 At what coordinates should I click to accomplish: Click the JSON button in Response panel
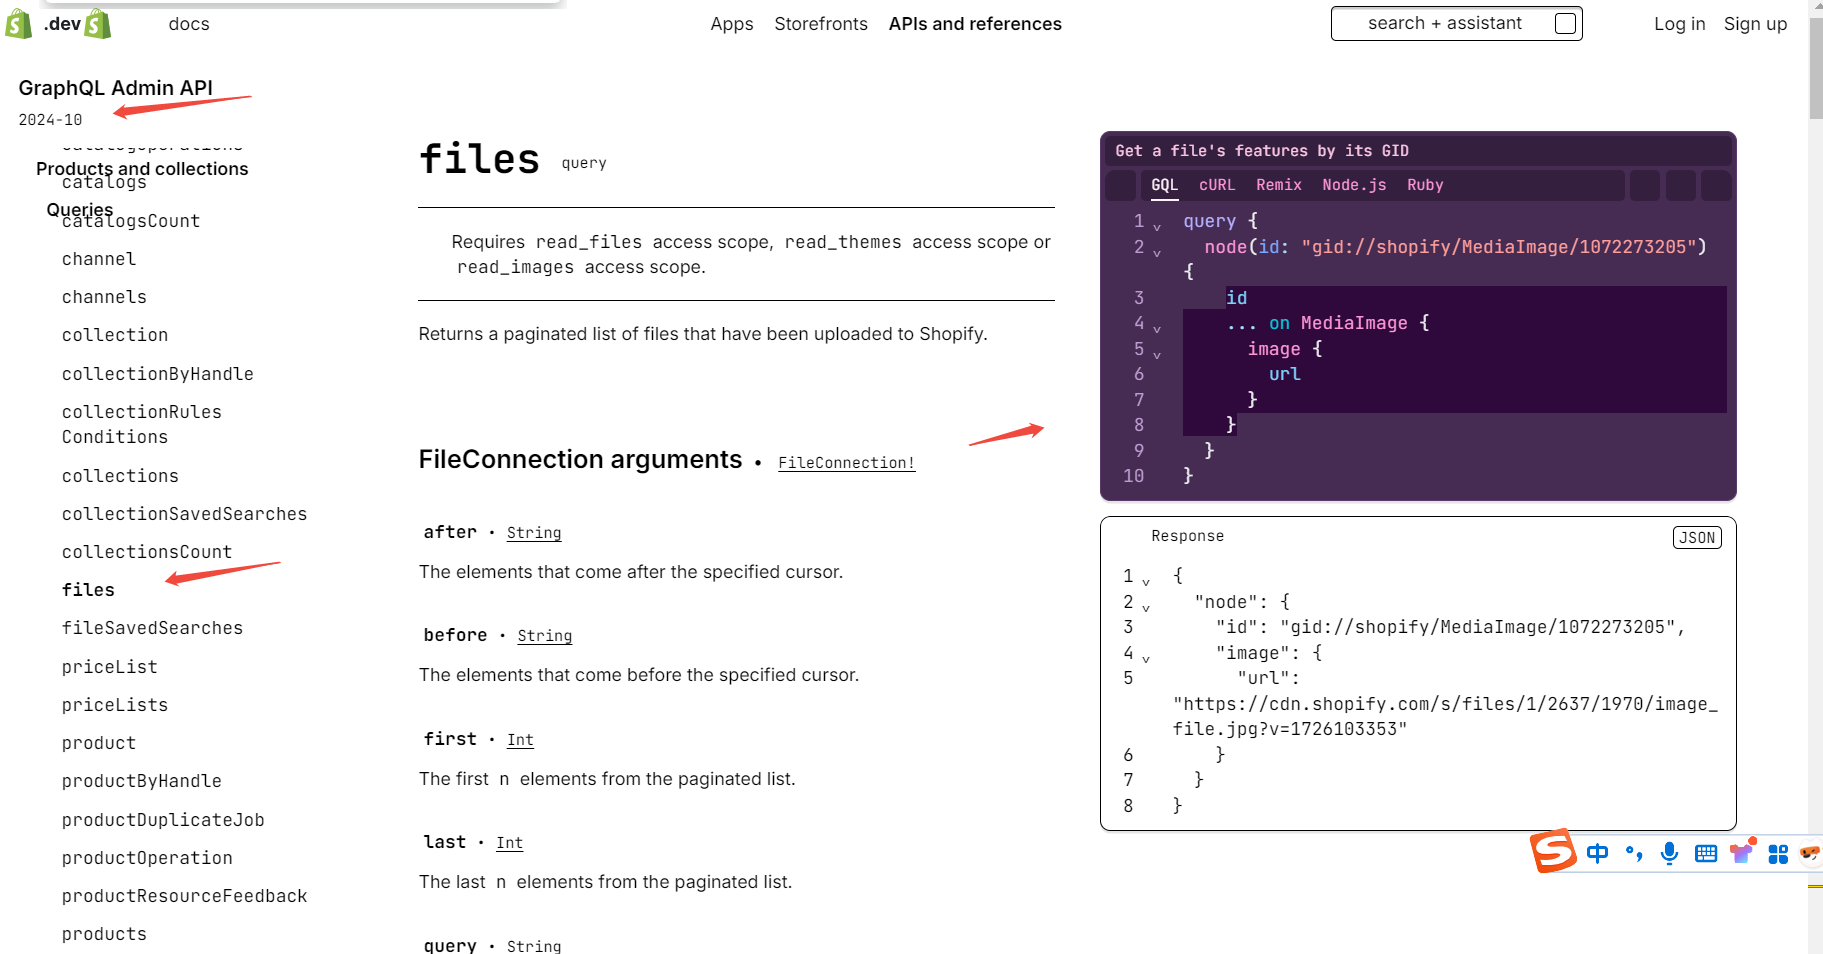tap(1697, 538)
